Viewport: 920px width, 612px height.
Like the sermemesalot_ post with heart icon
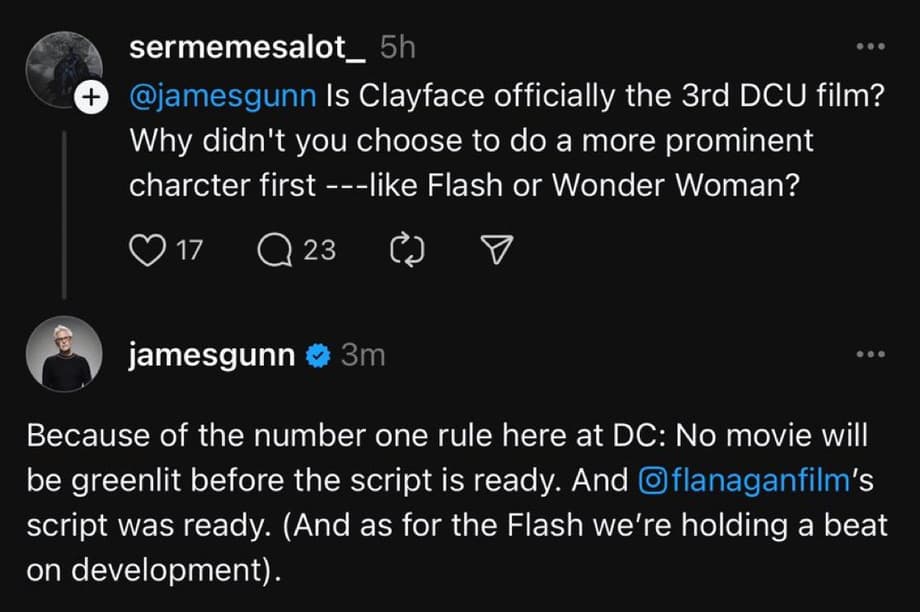(x=148, y=250)
